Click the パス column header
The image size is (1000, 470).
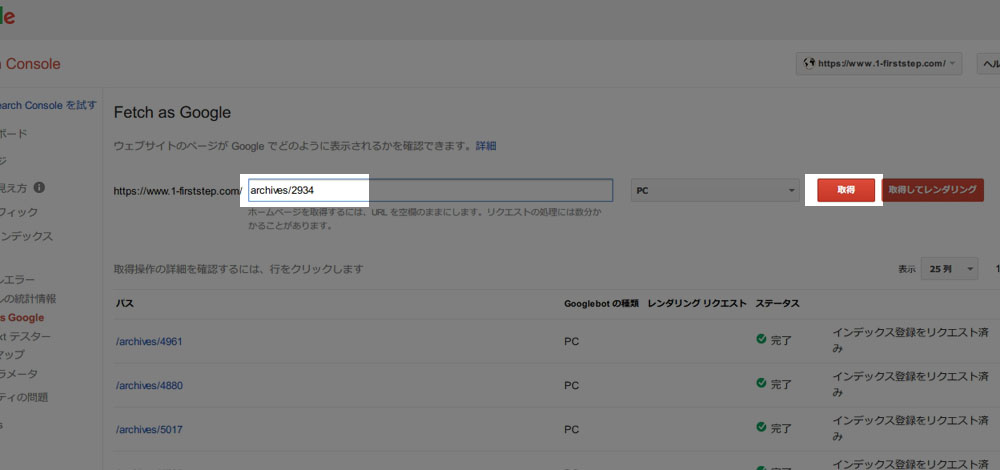click(124, 304)
